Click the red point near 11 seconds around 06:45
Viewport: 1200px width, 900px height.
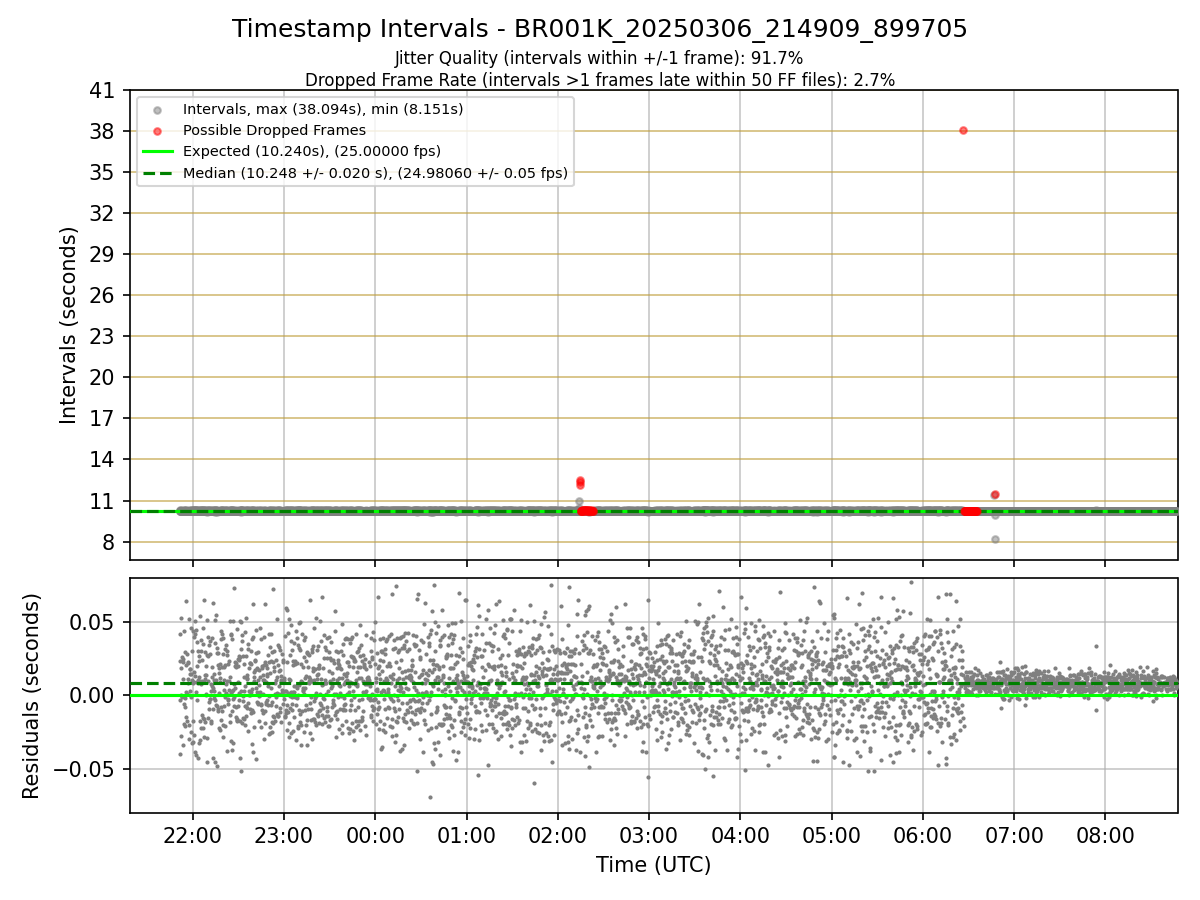(x=995, y=494)
